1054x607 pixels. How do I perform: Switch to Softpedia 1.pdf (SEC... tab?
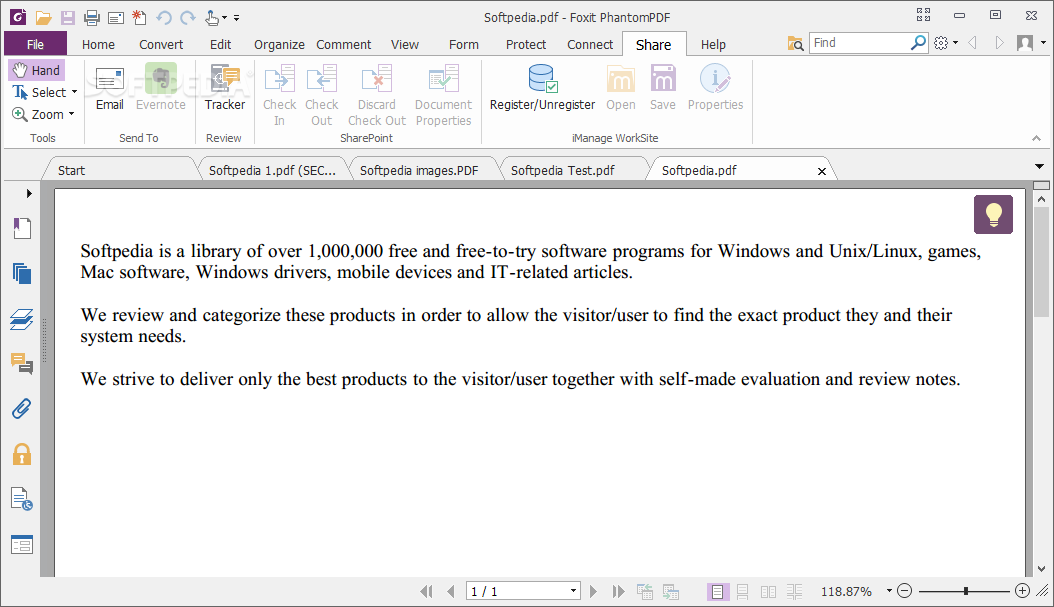click(272, 171)
